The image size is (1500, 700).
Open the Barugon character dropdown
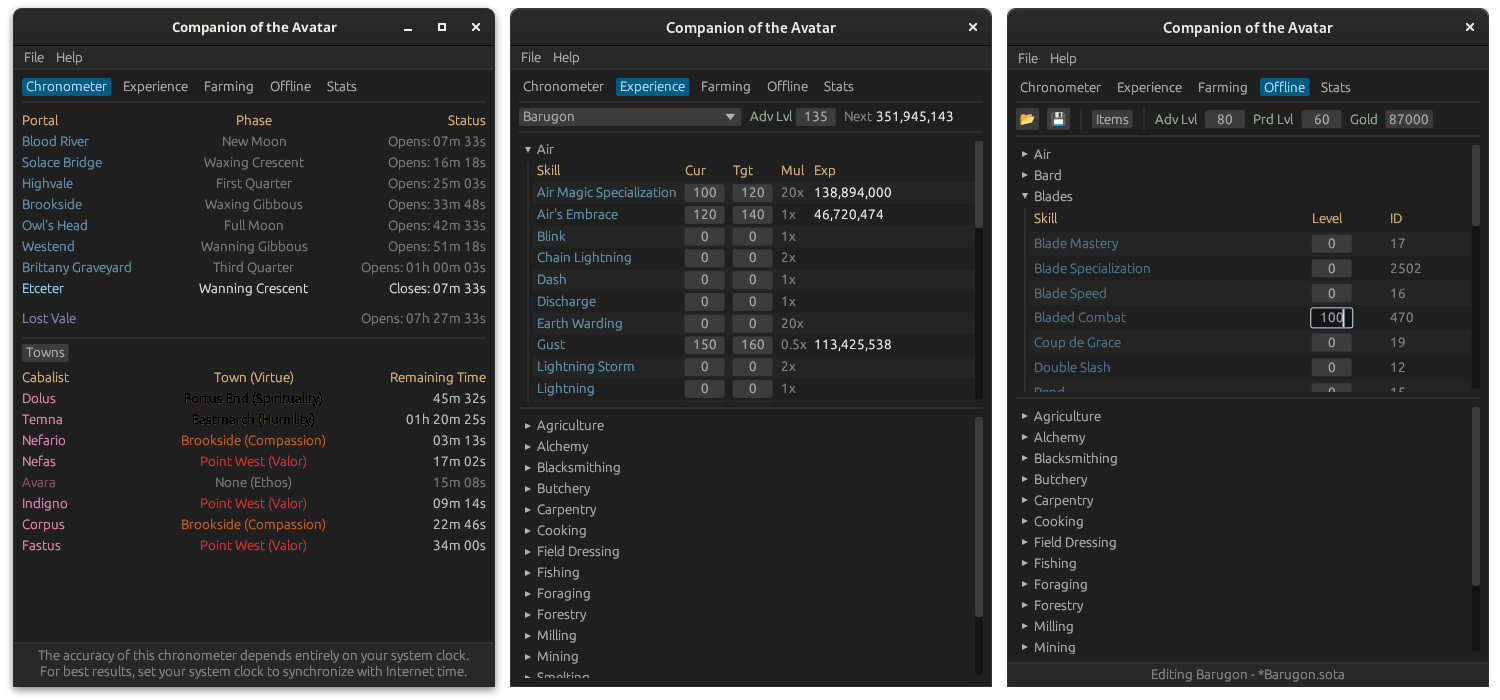[630, 117]
